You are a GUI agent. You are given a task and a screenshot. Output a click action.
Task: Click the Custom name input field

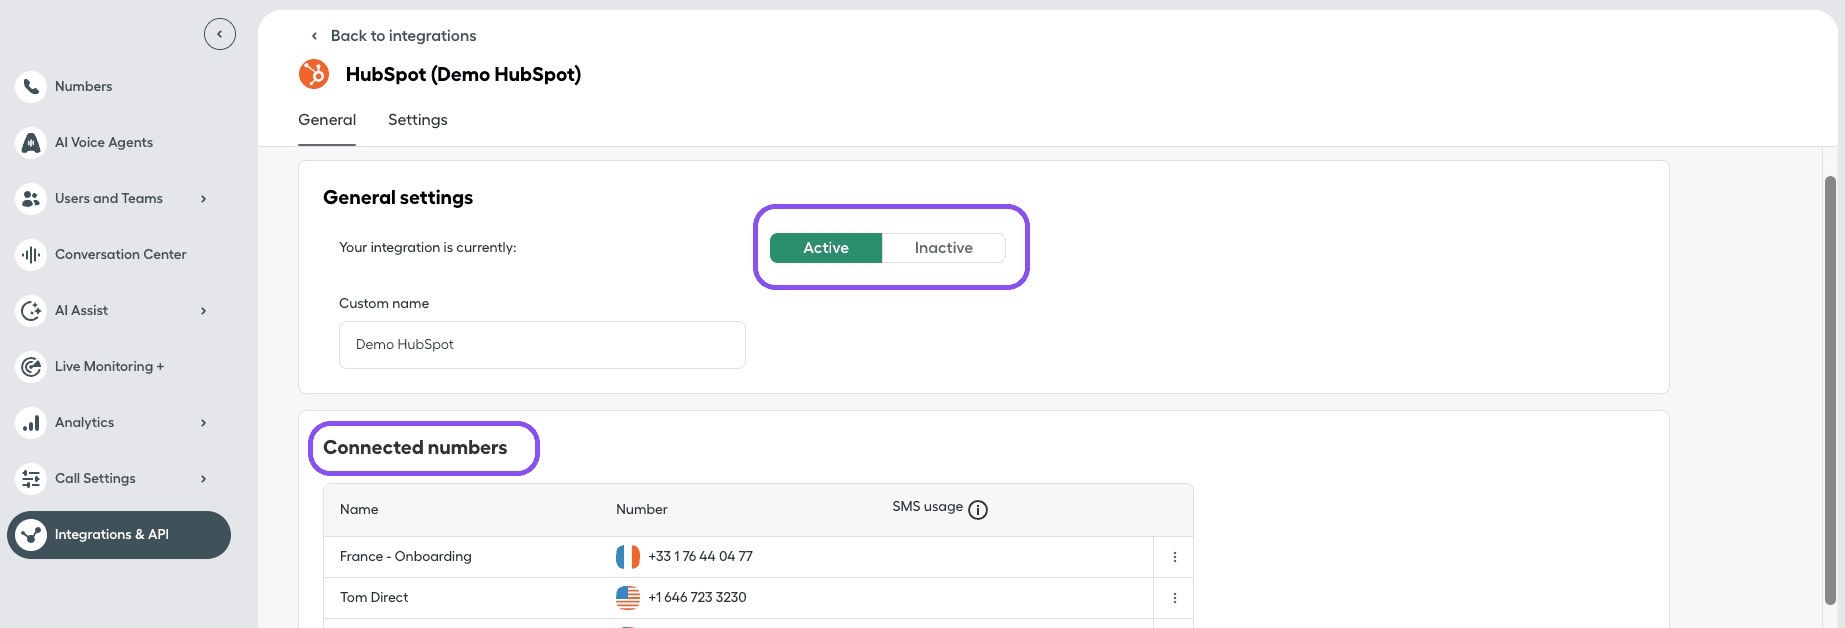[542, 345]
